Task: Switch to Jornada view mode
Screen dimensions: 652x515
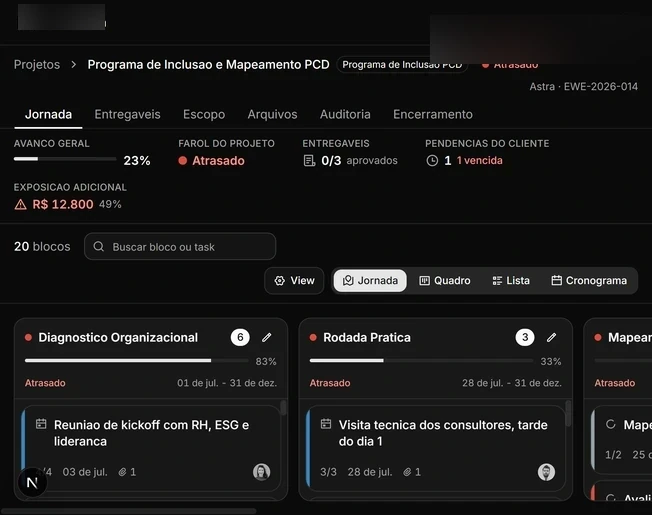Action: click(370, 281)
